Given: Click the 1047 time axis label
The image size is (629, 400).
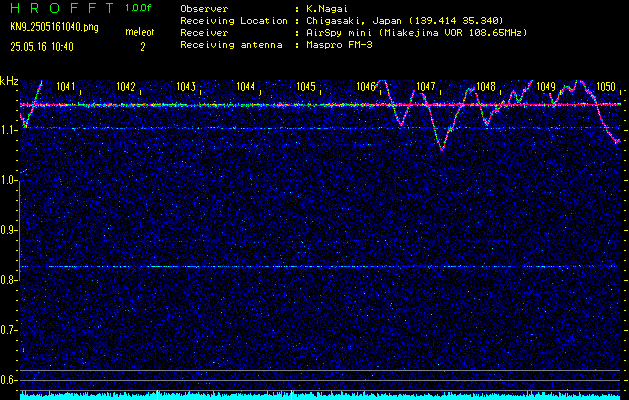Looking at the screenshot, I should click(426, 86).
